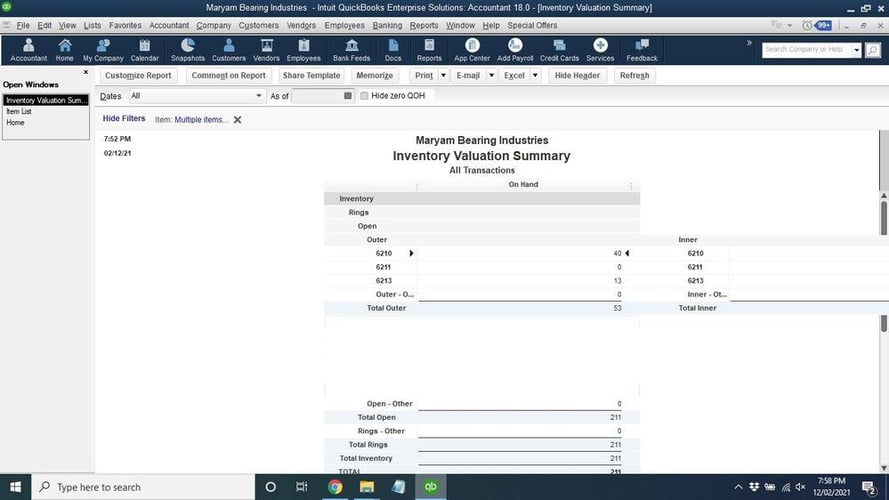Click Share Template button
This screenshot has width=889, height=500.
tap(311, 75)
